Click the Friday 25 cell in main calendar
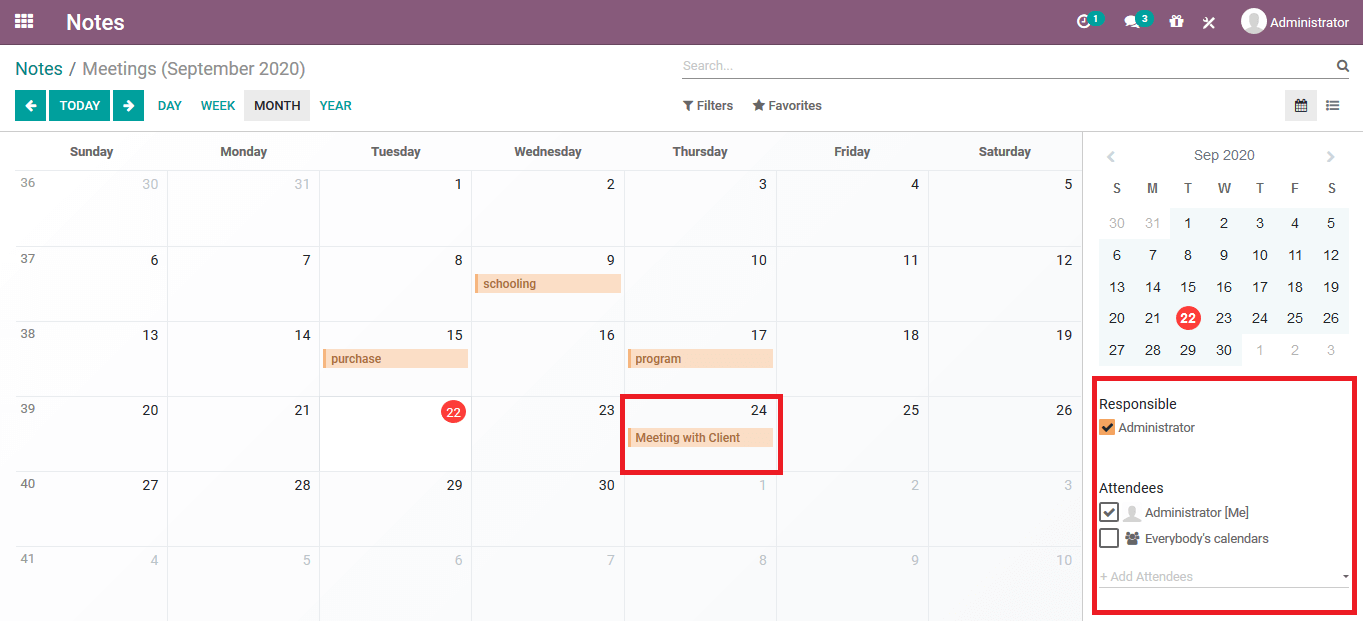 tap(852, 434)
